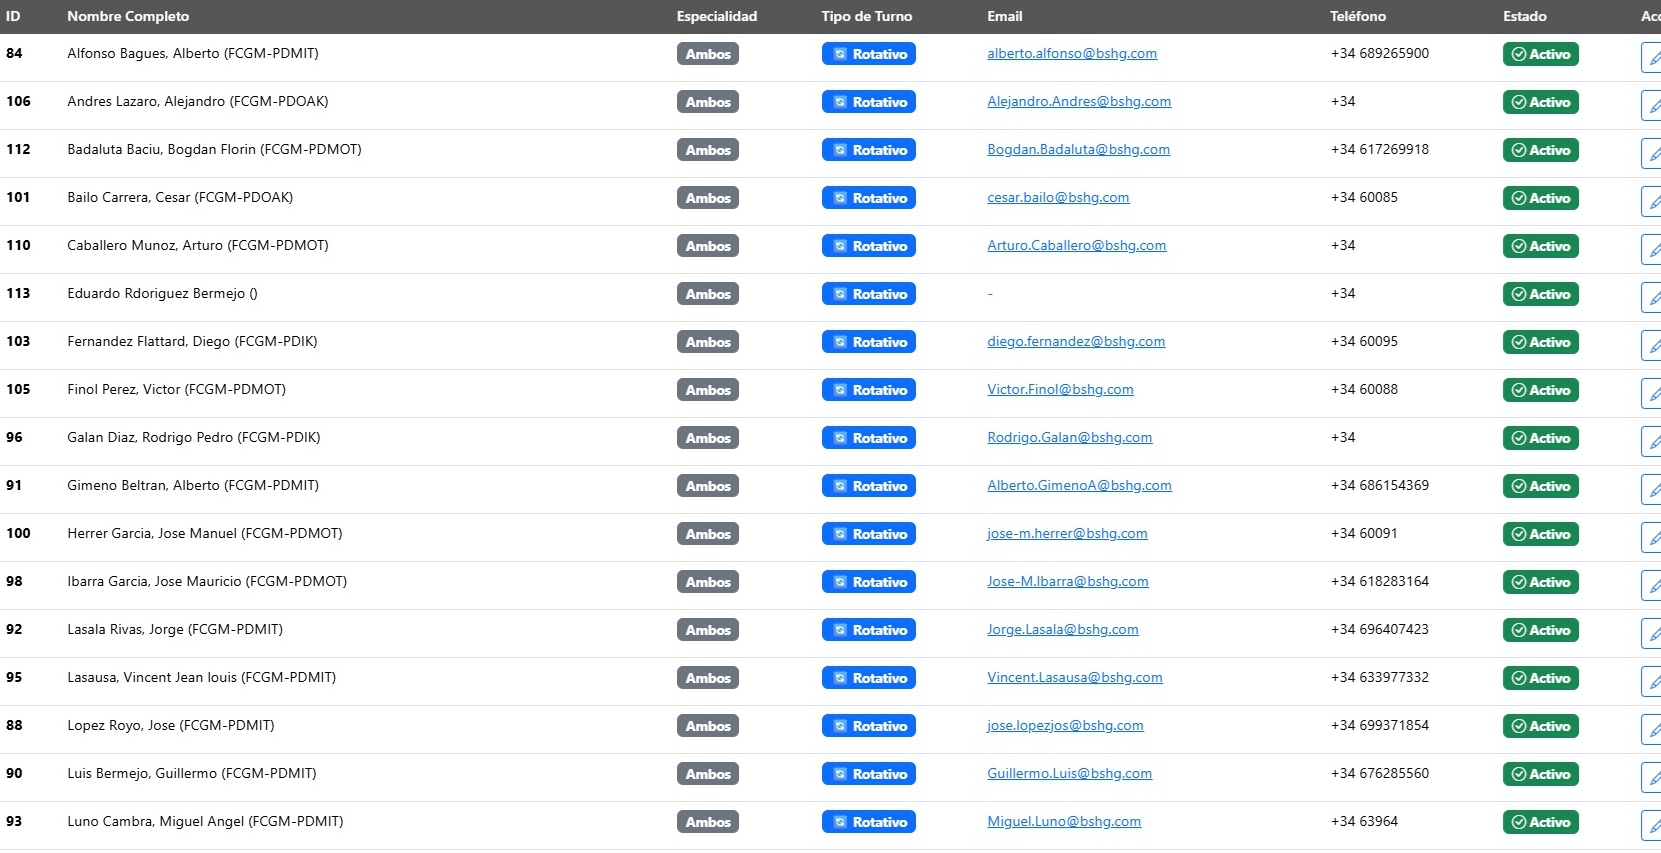Open Victor.Finol@bshg.com email link
Image resolution: width=1661 pixels, height=853 pixels.
(1060, 390)
